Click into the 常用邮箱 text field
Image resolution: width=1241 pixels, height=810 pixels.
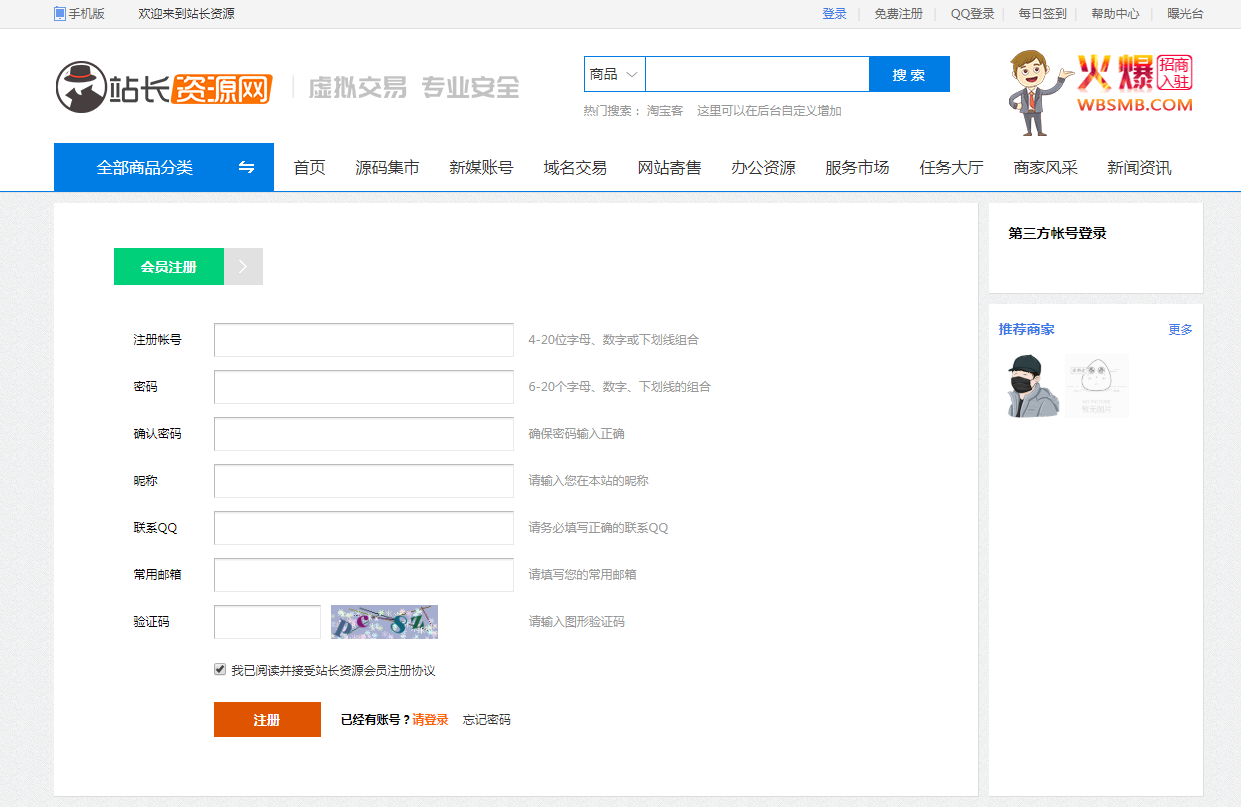(364, 575)
